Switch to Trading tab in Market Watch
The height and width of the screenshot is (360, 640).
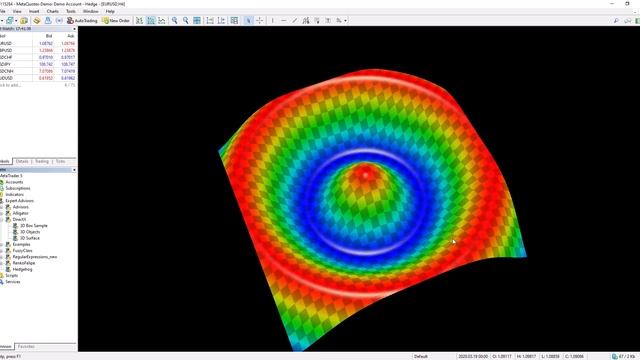click(x=42, y=162)
